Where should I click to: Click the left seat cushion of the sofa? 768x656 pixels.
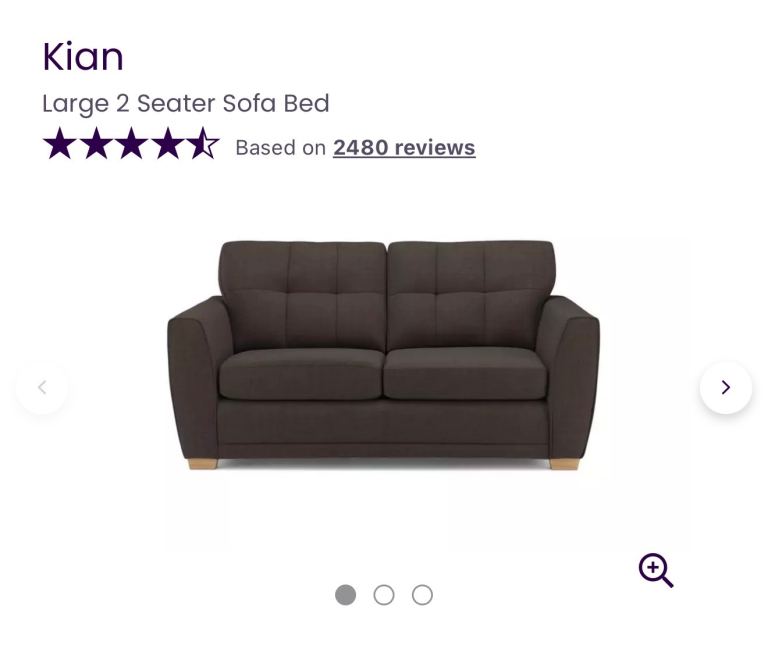coord(300,374)
